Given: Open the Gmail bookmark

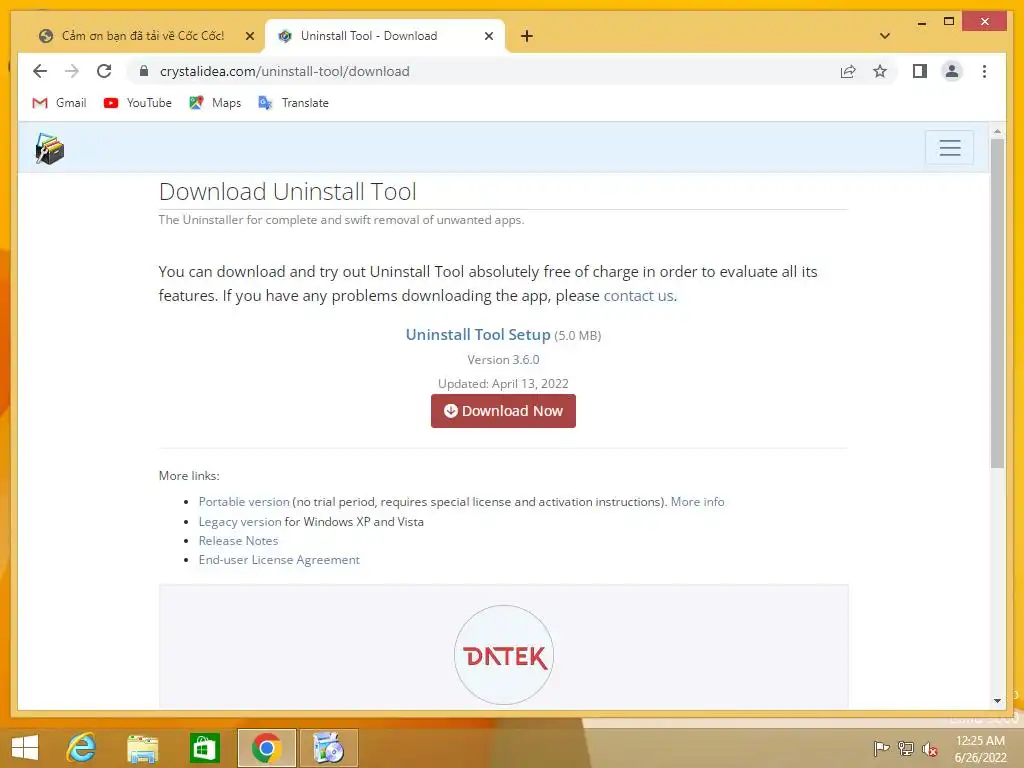Looking at the screenshot, I should click(x=59, y=103).
